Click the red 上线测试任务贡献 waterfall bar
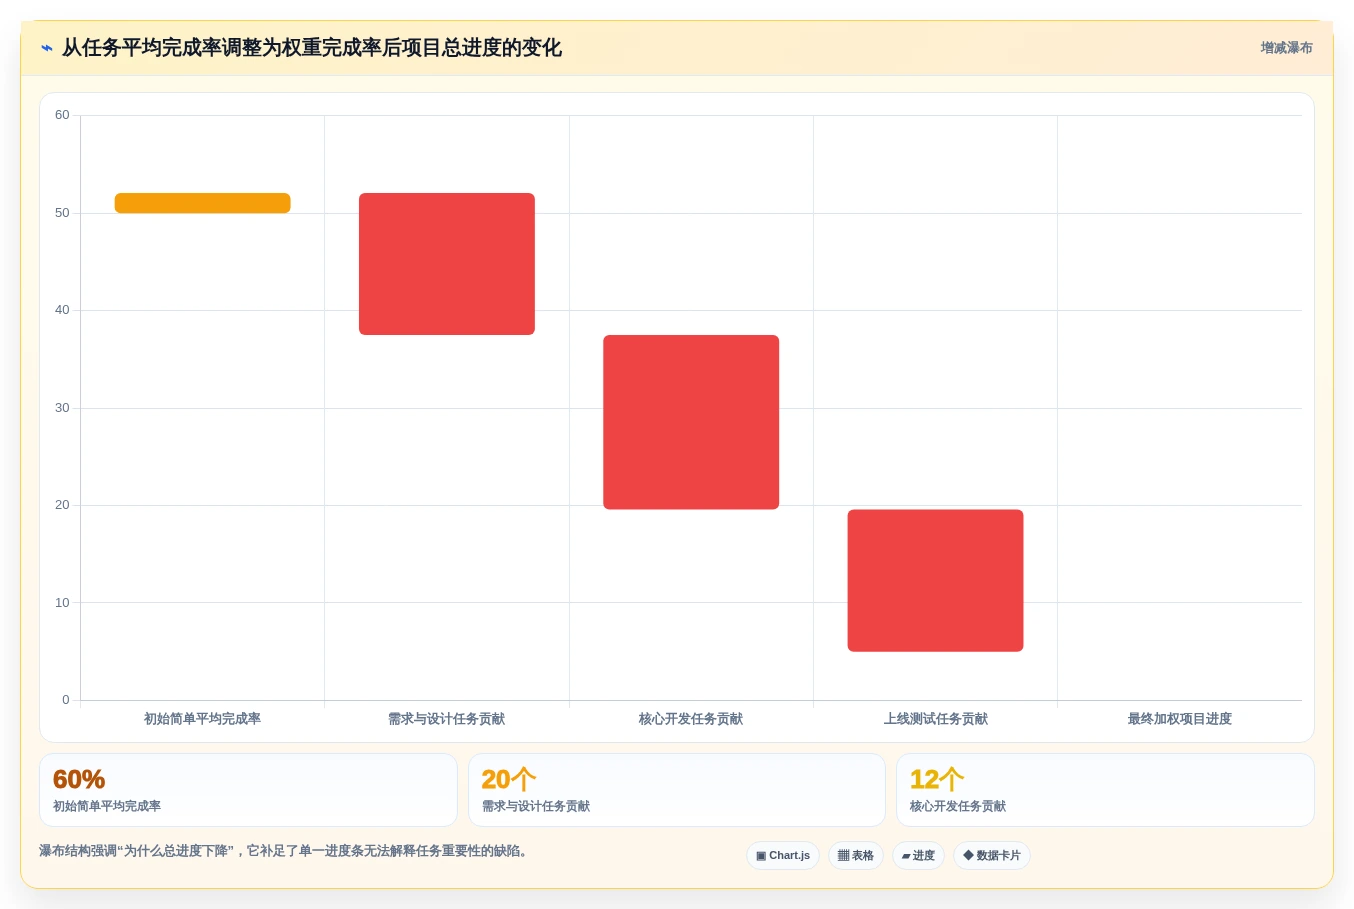 [935, 581]
